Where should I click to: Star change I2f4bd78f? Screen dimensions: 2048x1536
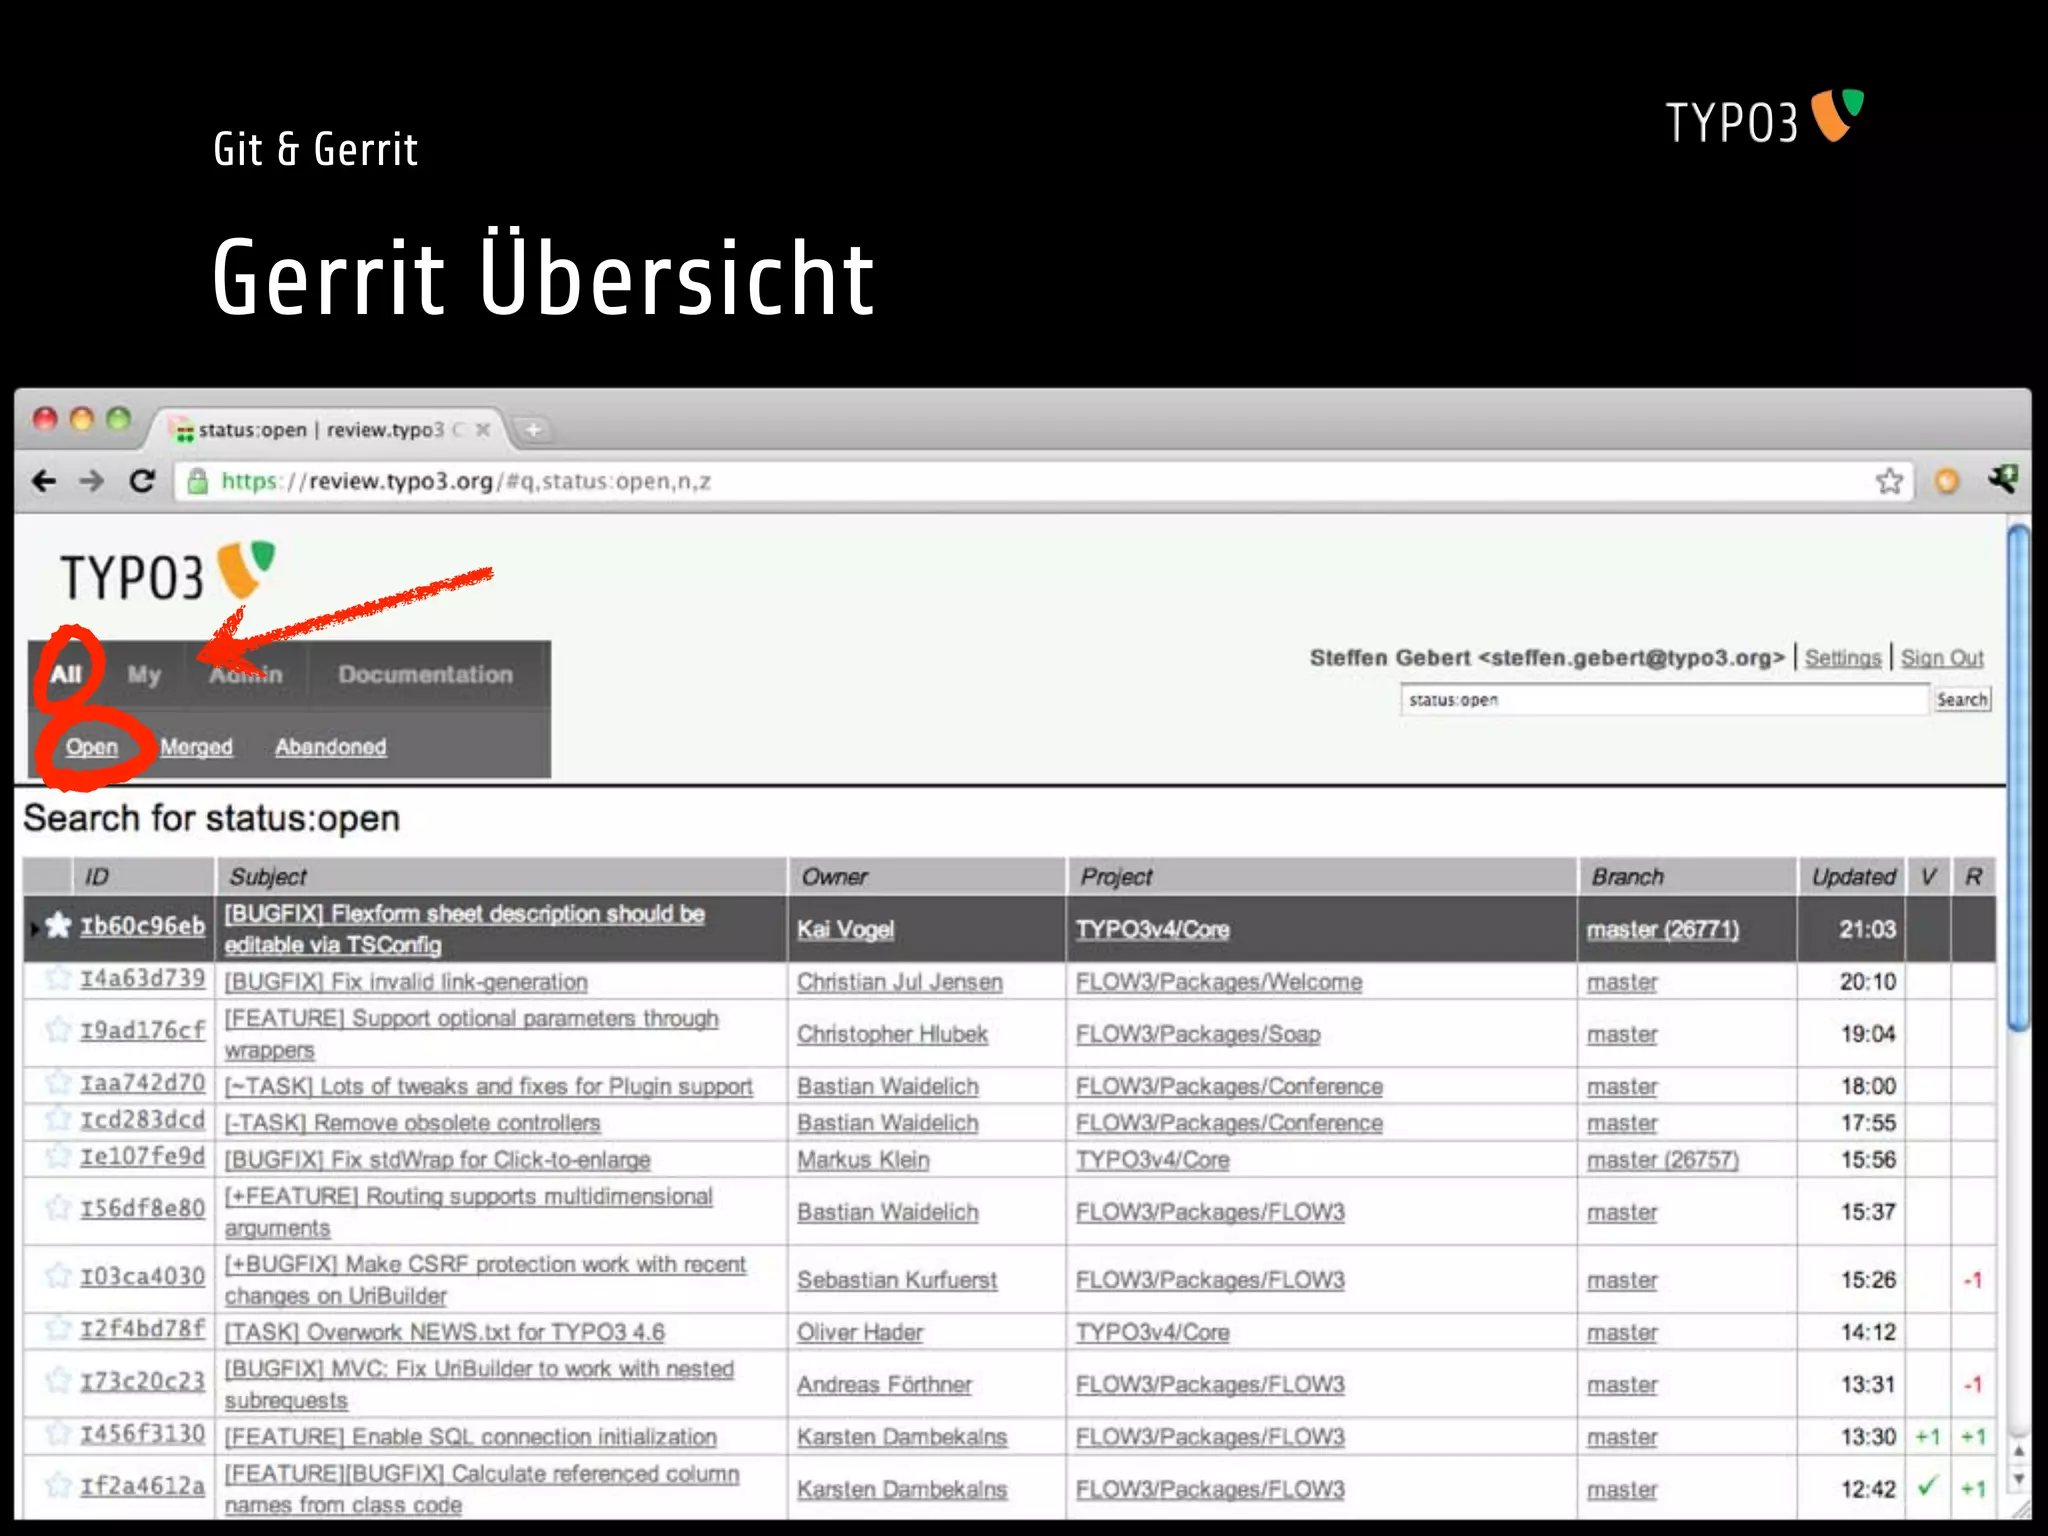[59, 1328]
